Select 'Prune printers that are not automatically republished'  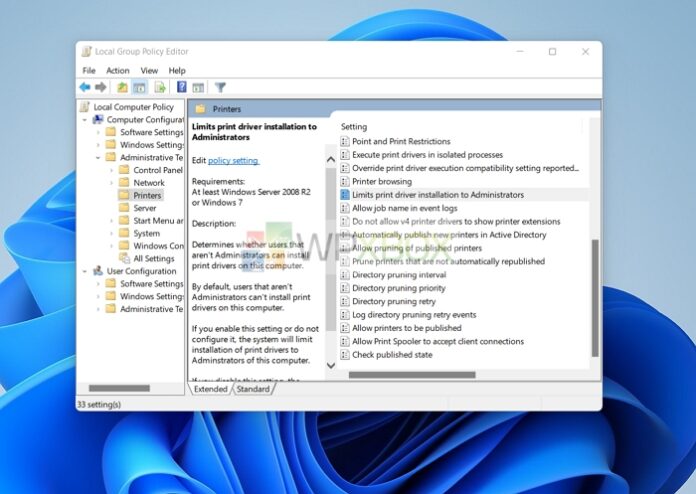click(448, 261)
